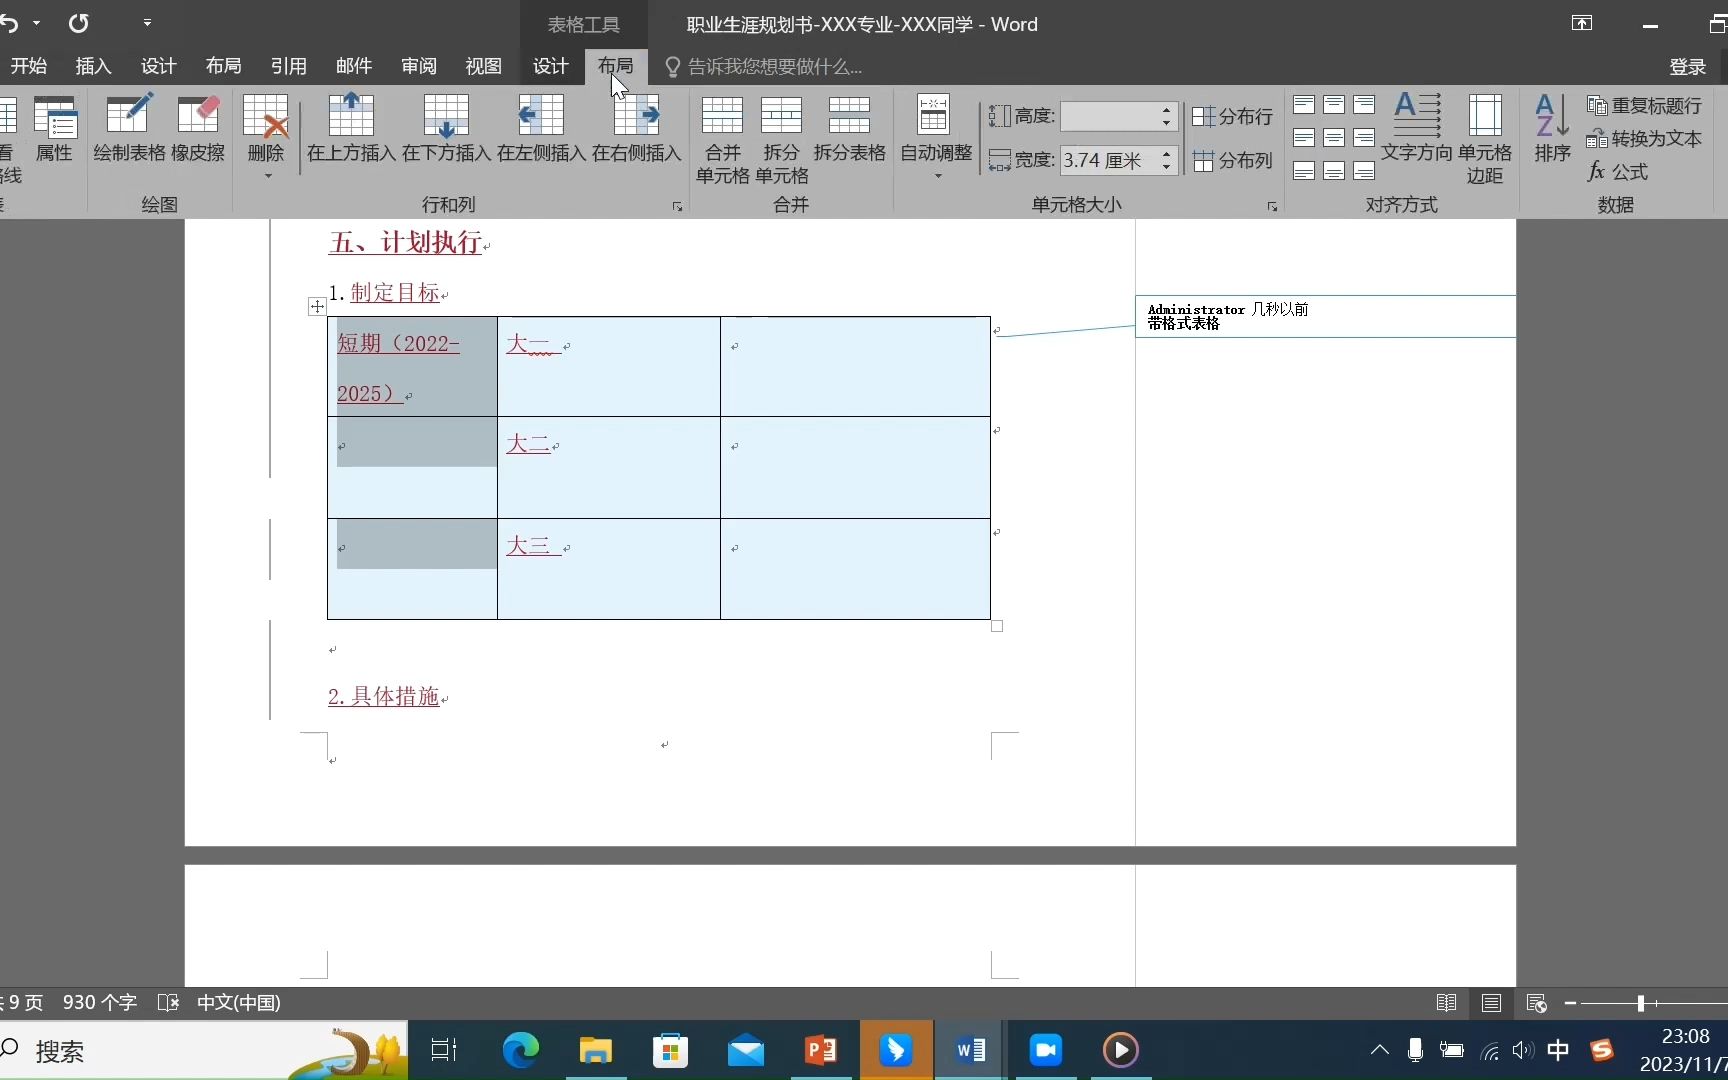
Task: Click the table move handle icon
Action: tap(317, 307)
